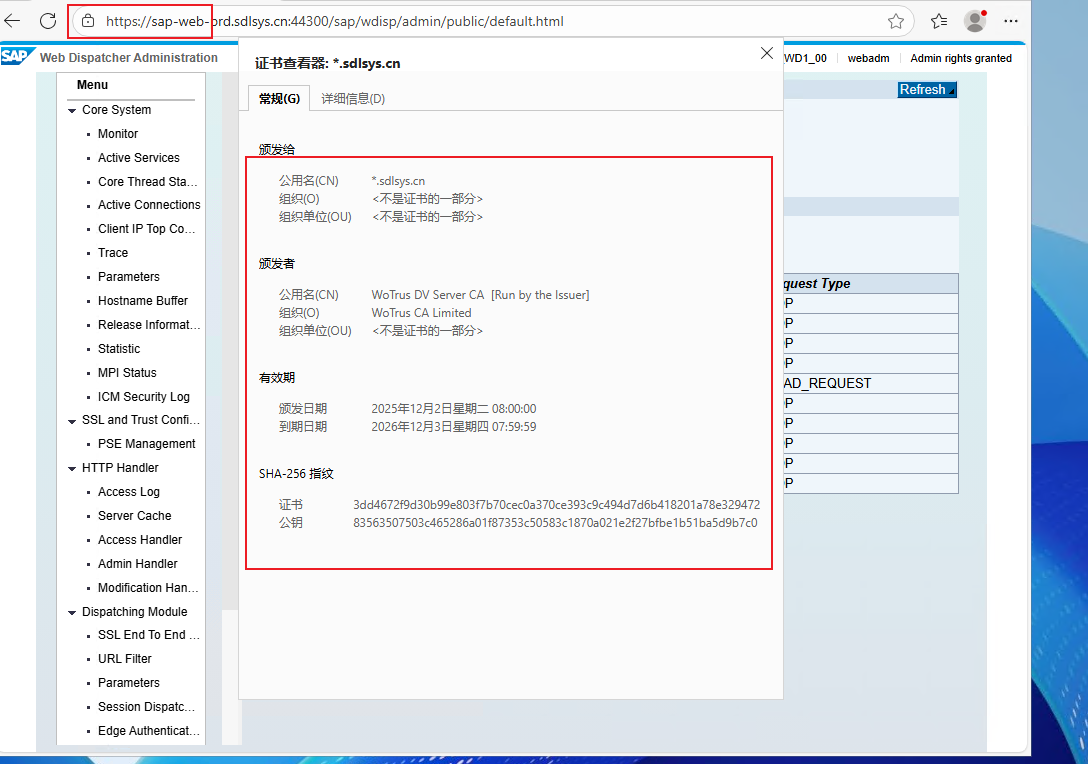Screen dimensions: 1088x764
Task: Close the certificate viewer dialog
Action: click(x=767, y=54)
